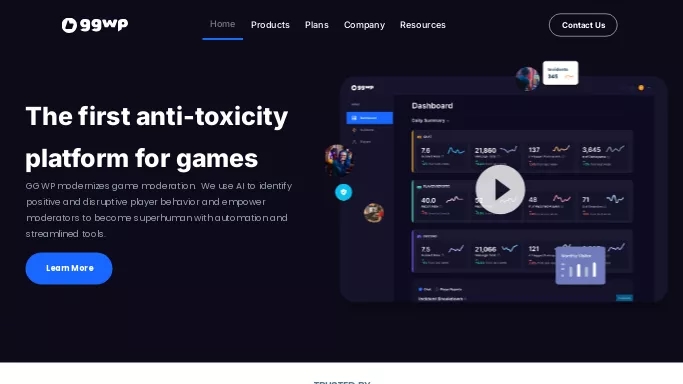Click the round avatar below the shield
This screenshot has width=683, height=384.
pyautogui.click(x=374, y=213)
